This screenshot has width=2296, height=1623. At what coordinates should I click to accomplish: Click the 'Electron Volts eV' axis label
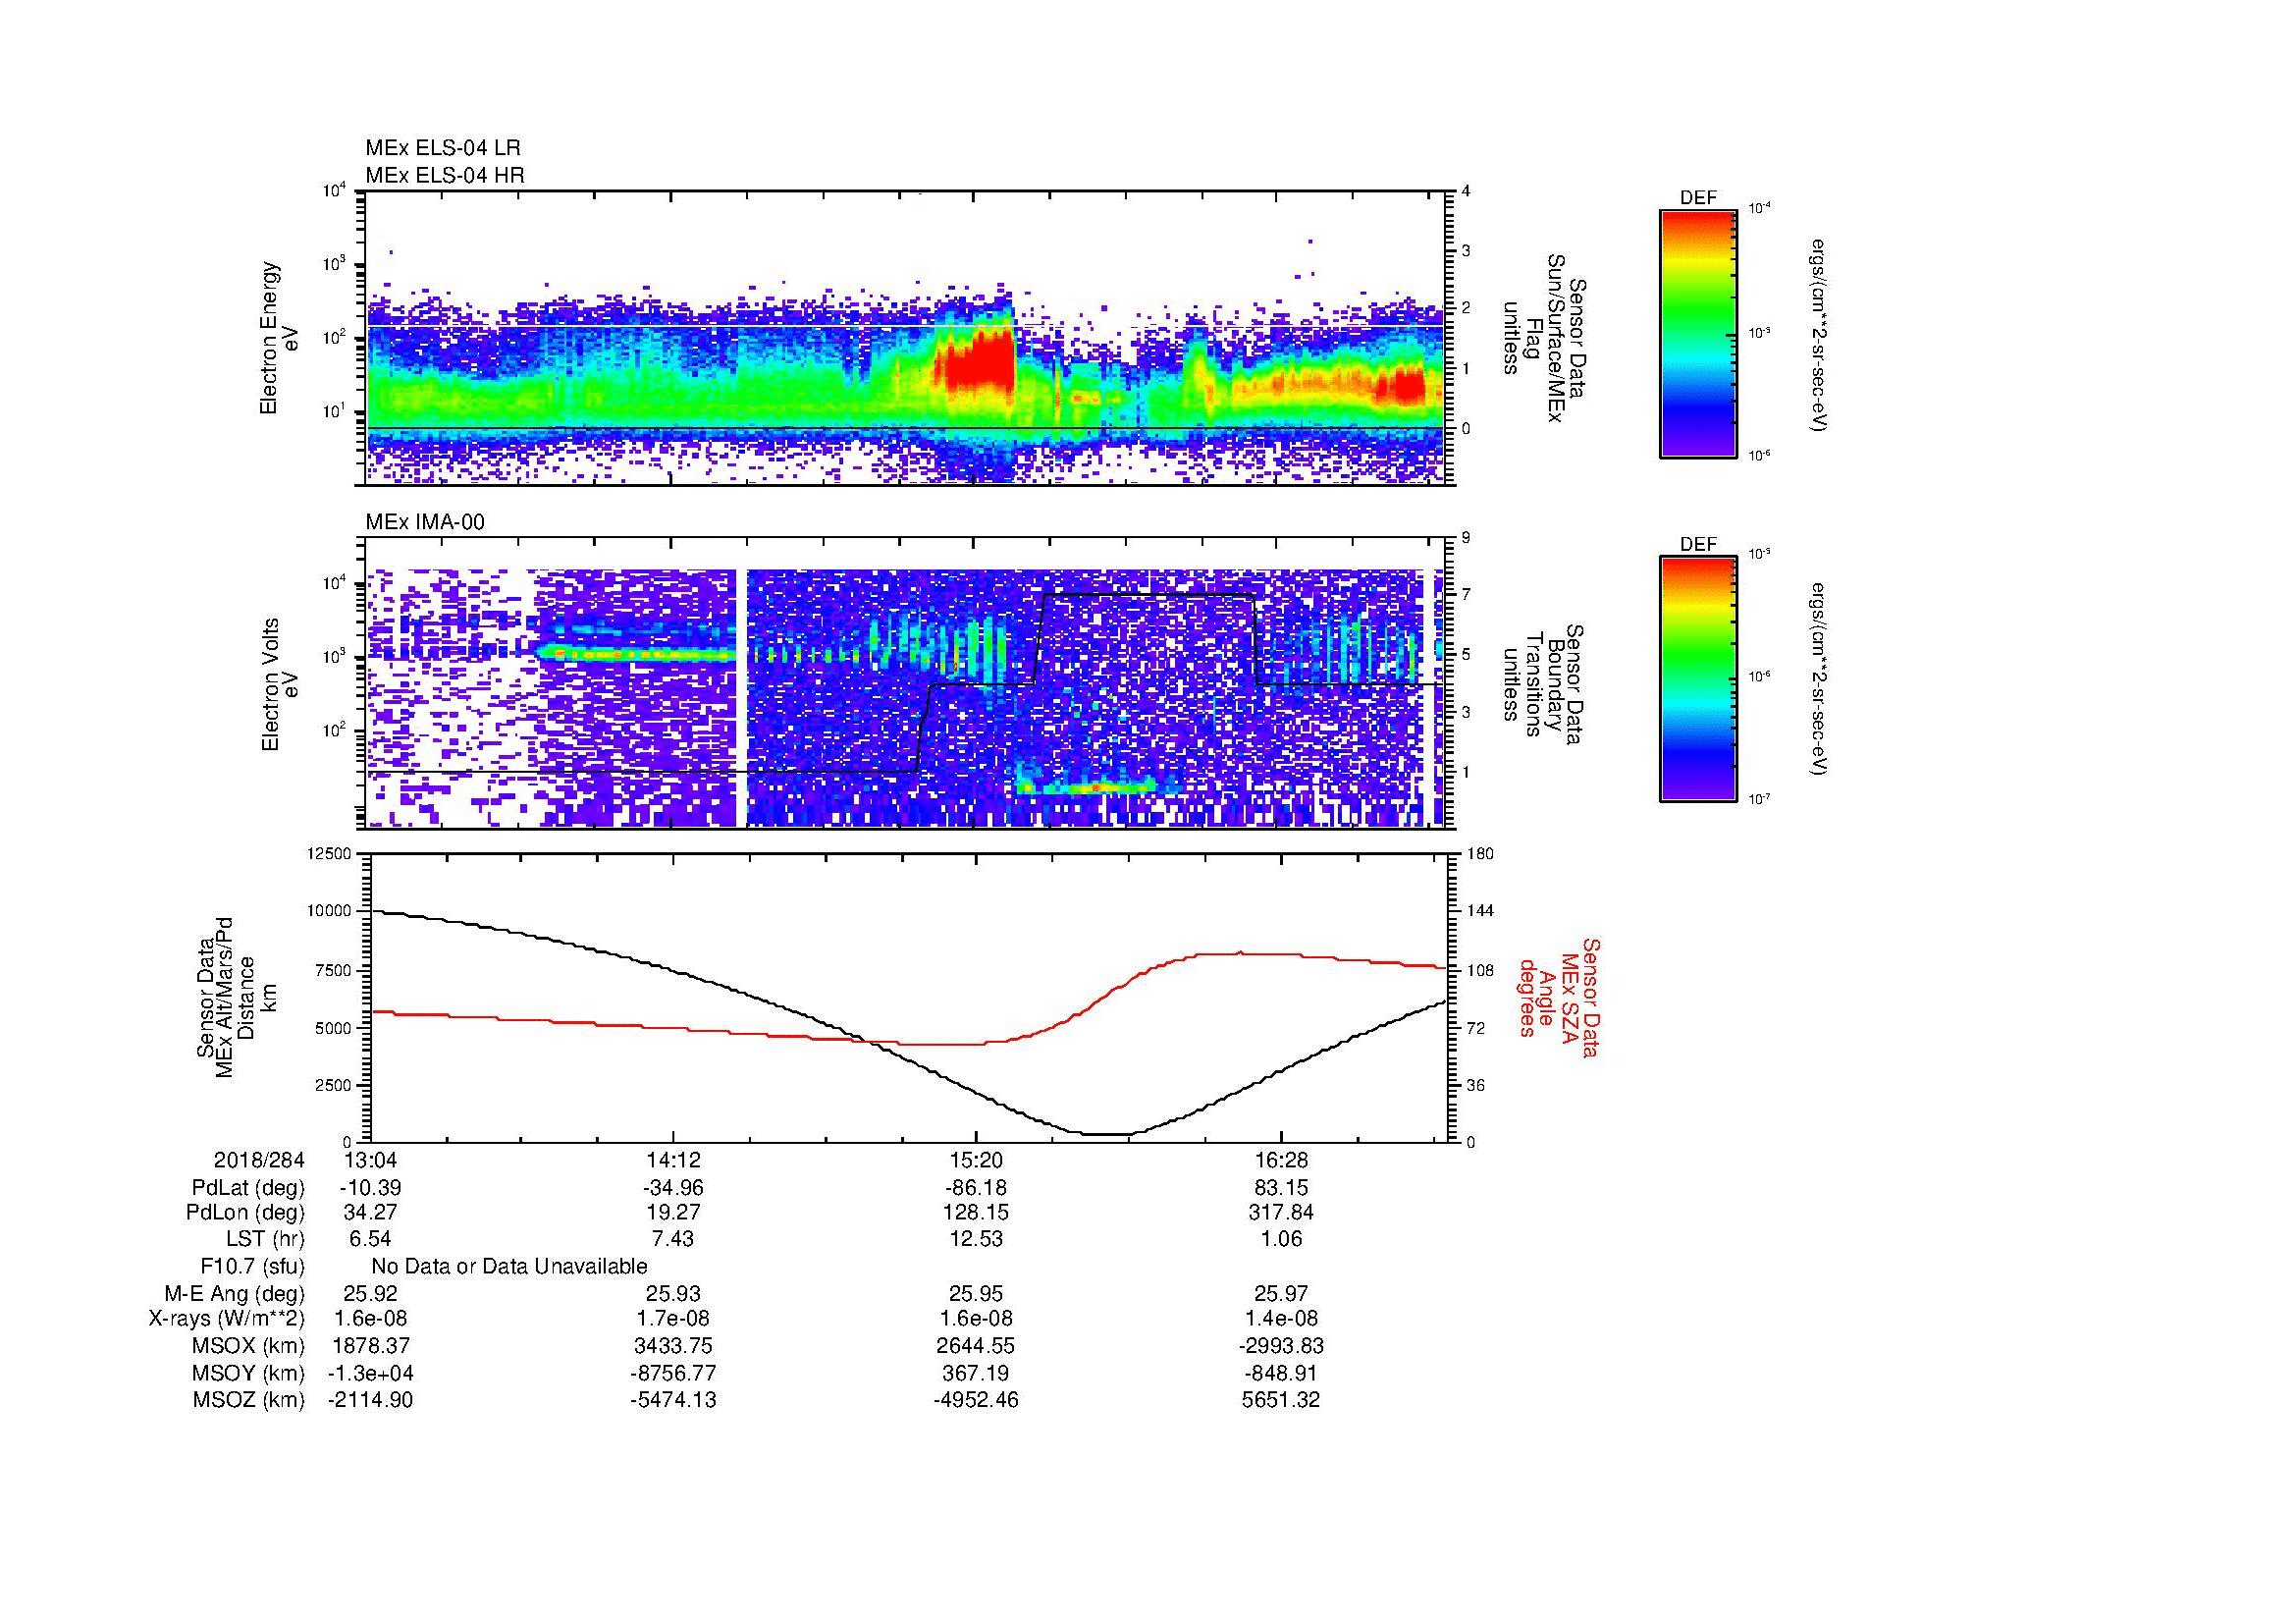pos(279,684)
